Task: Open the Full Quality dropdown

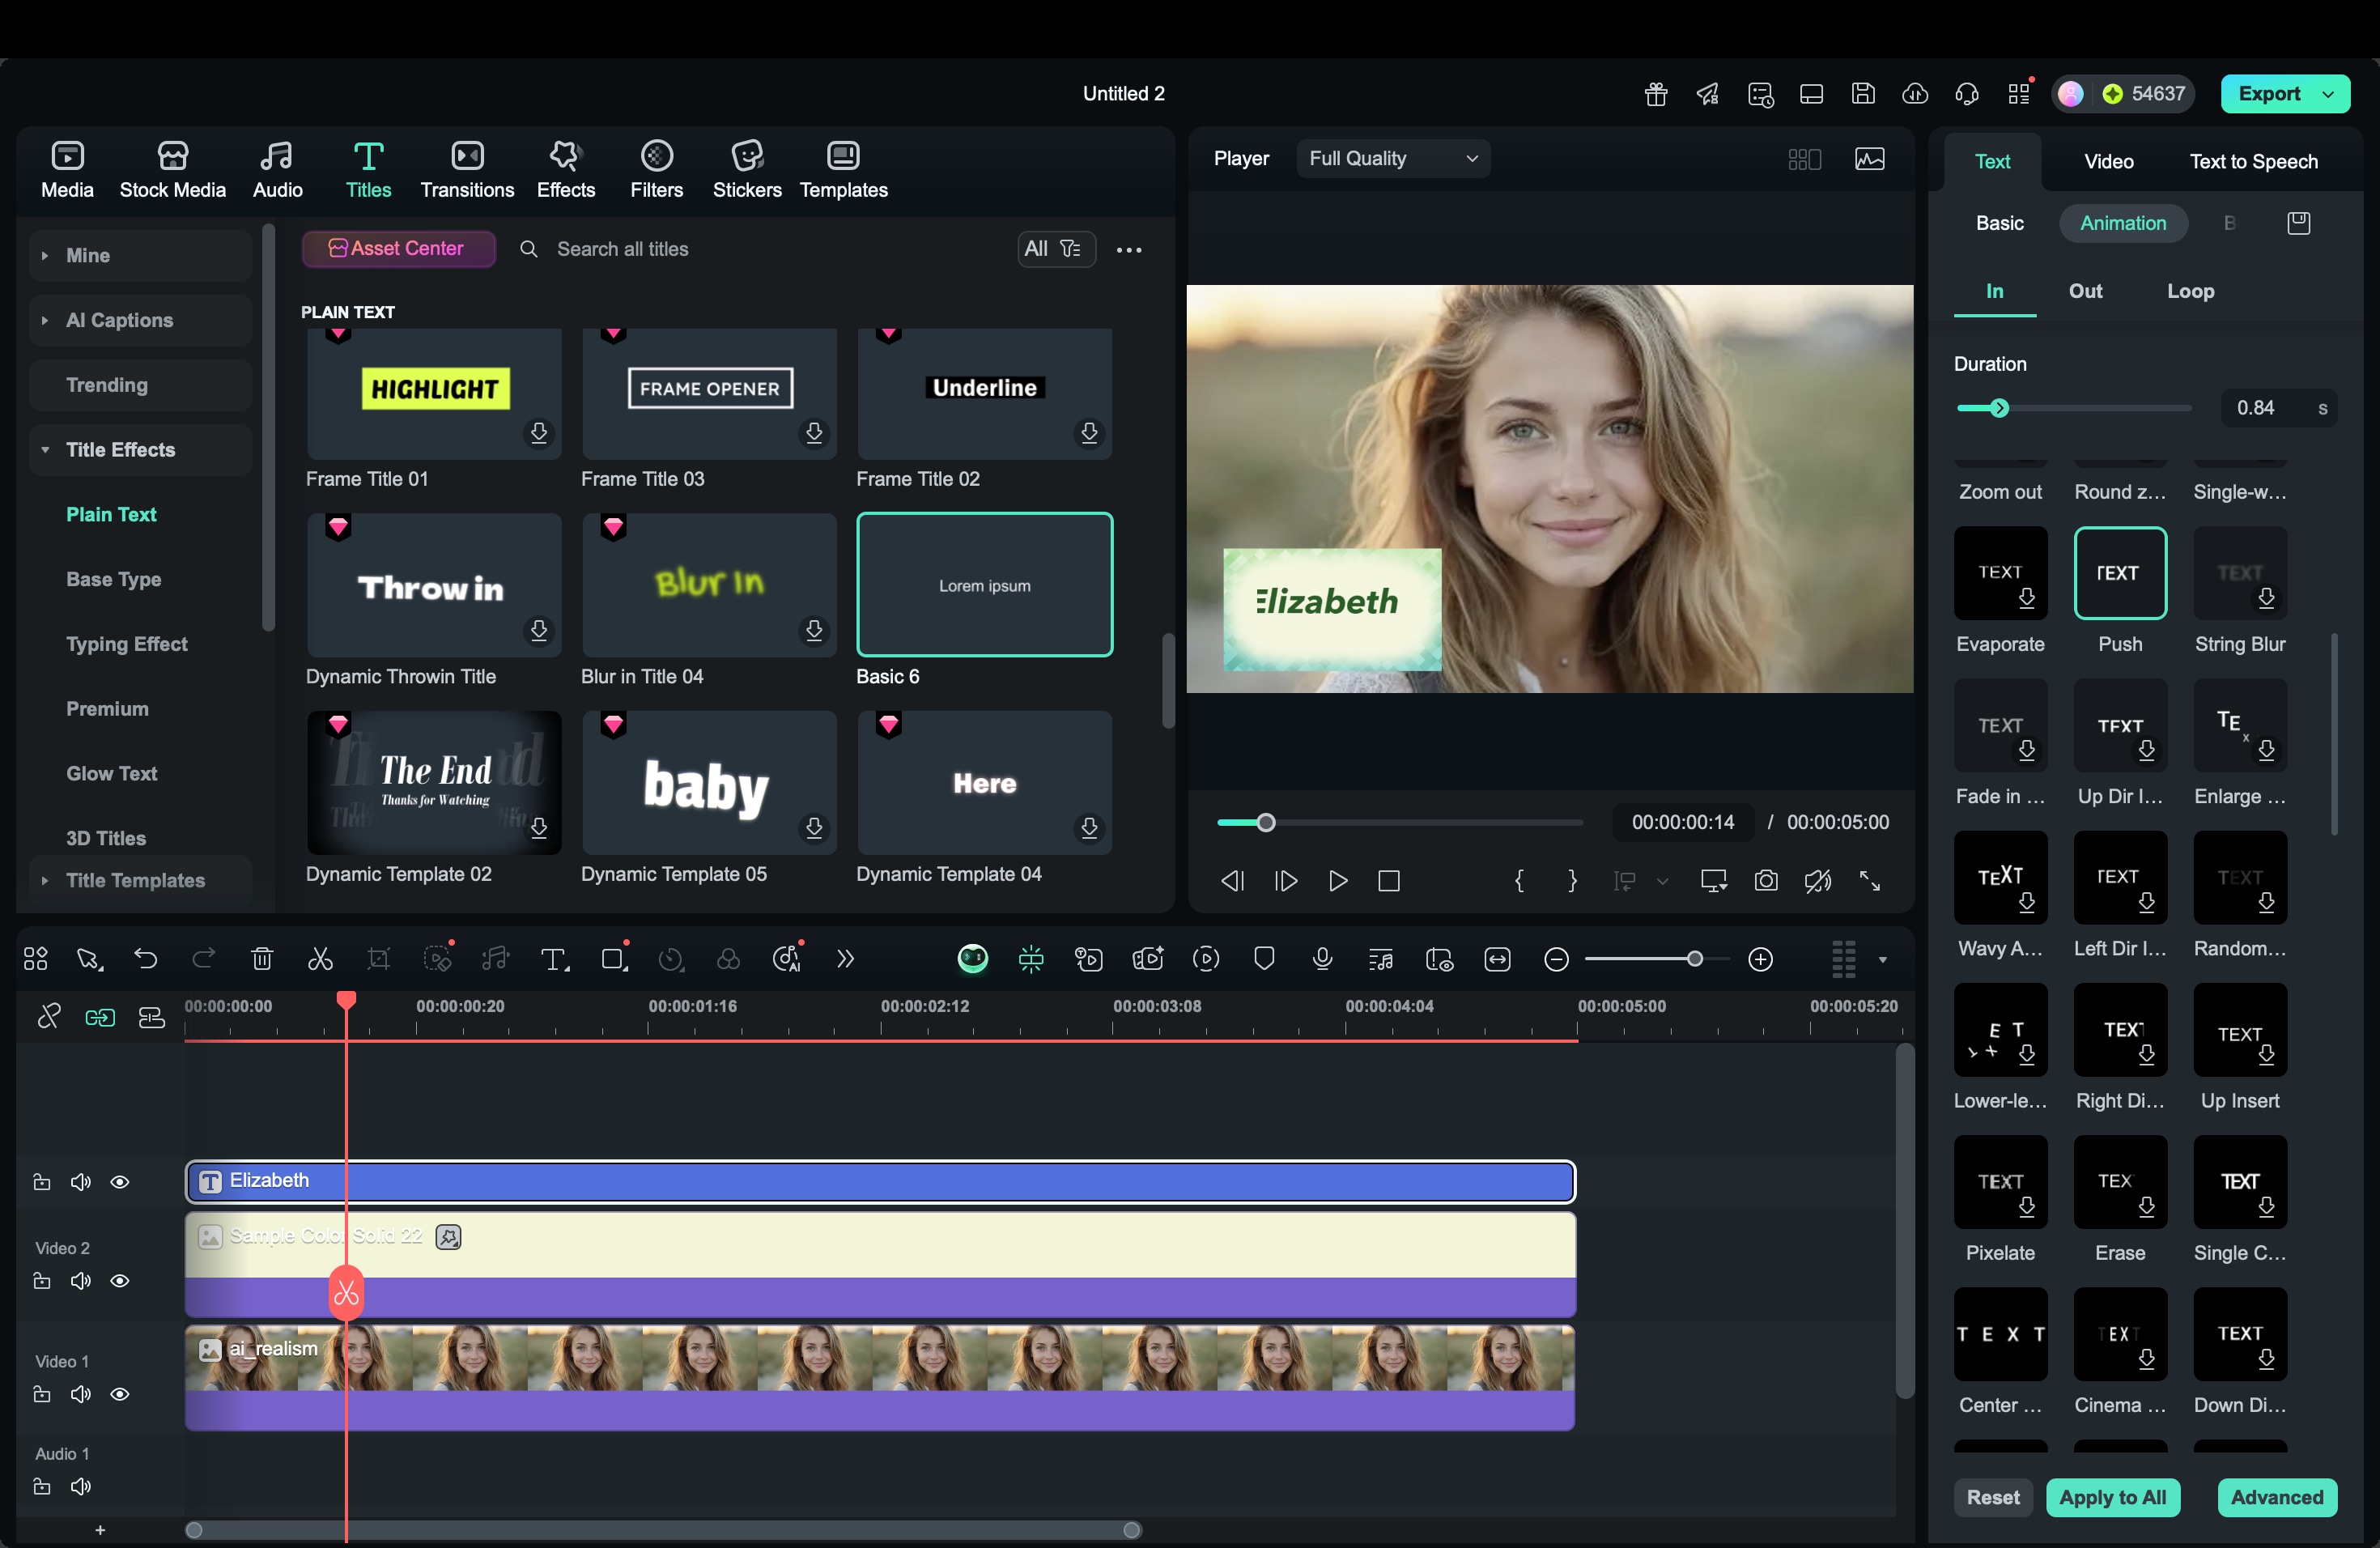Action: [1392, 158]
